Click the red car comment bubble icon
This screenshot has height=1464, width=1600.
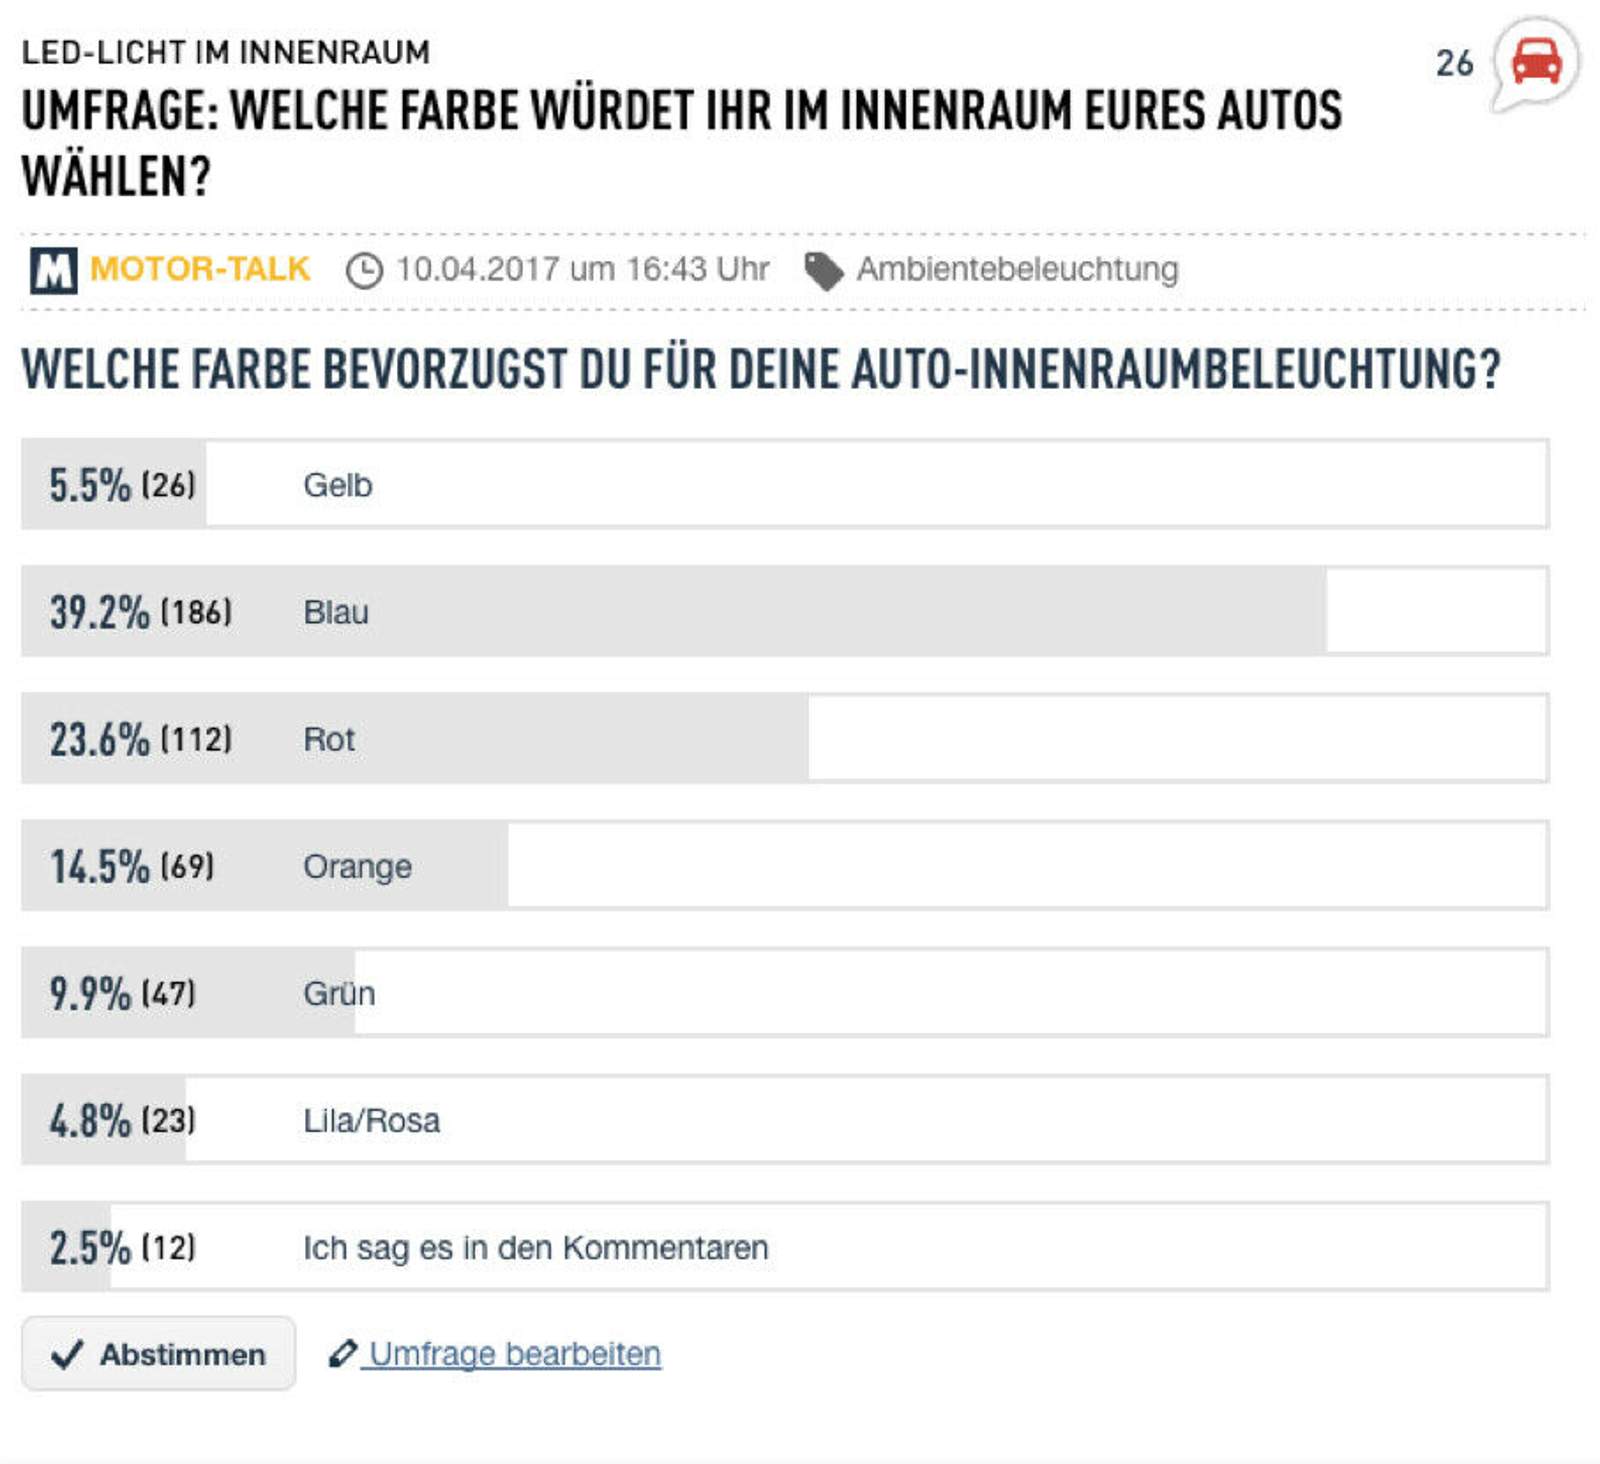pos(1536,62)
